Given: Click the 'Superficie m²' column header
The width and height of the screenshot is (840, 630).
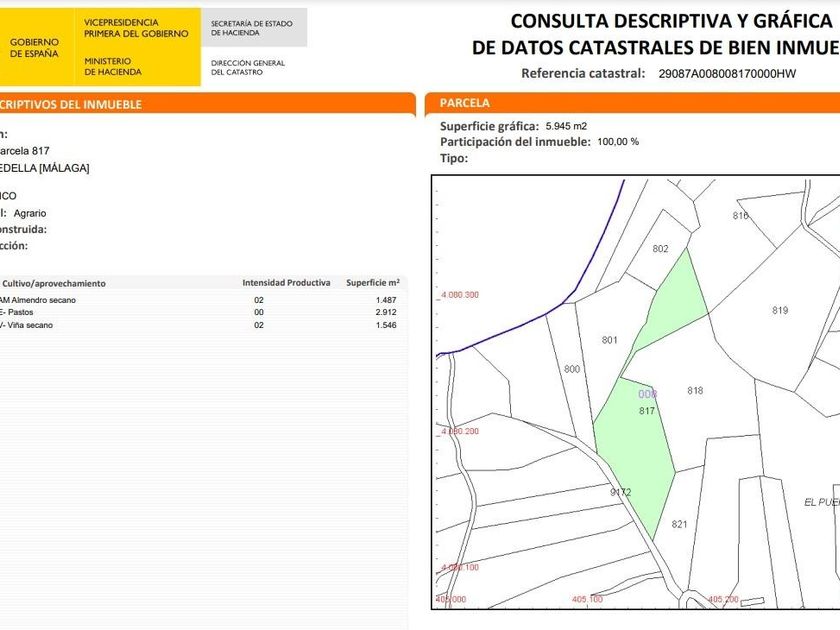Looking at the screenshot, I should 373,283.
